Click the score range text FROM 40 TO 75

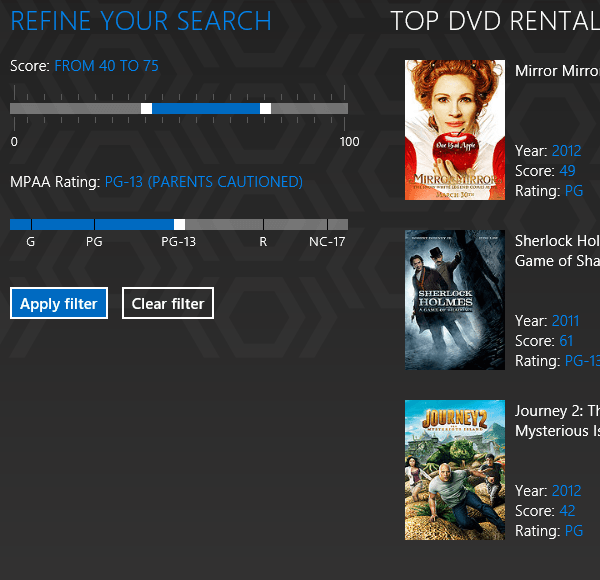click(x=106, y=66)
